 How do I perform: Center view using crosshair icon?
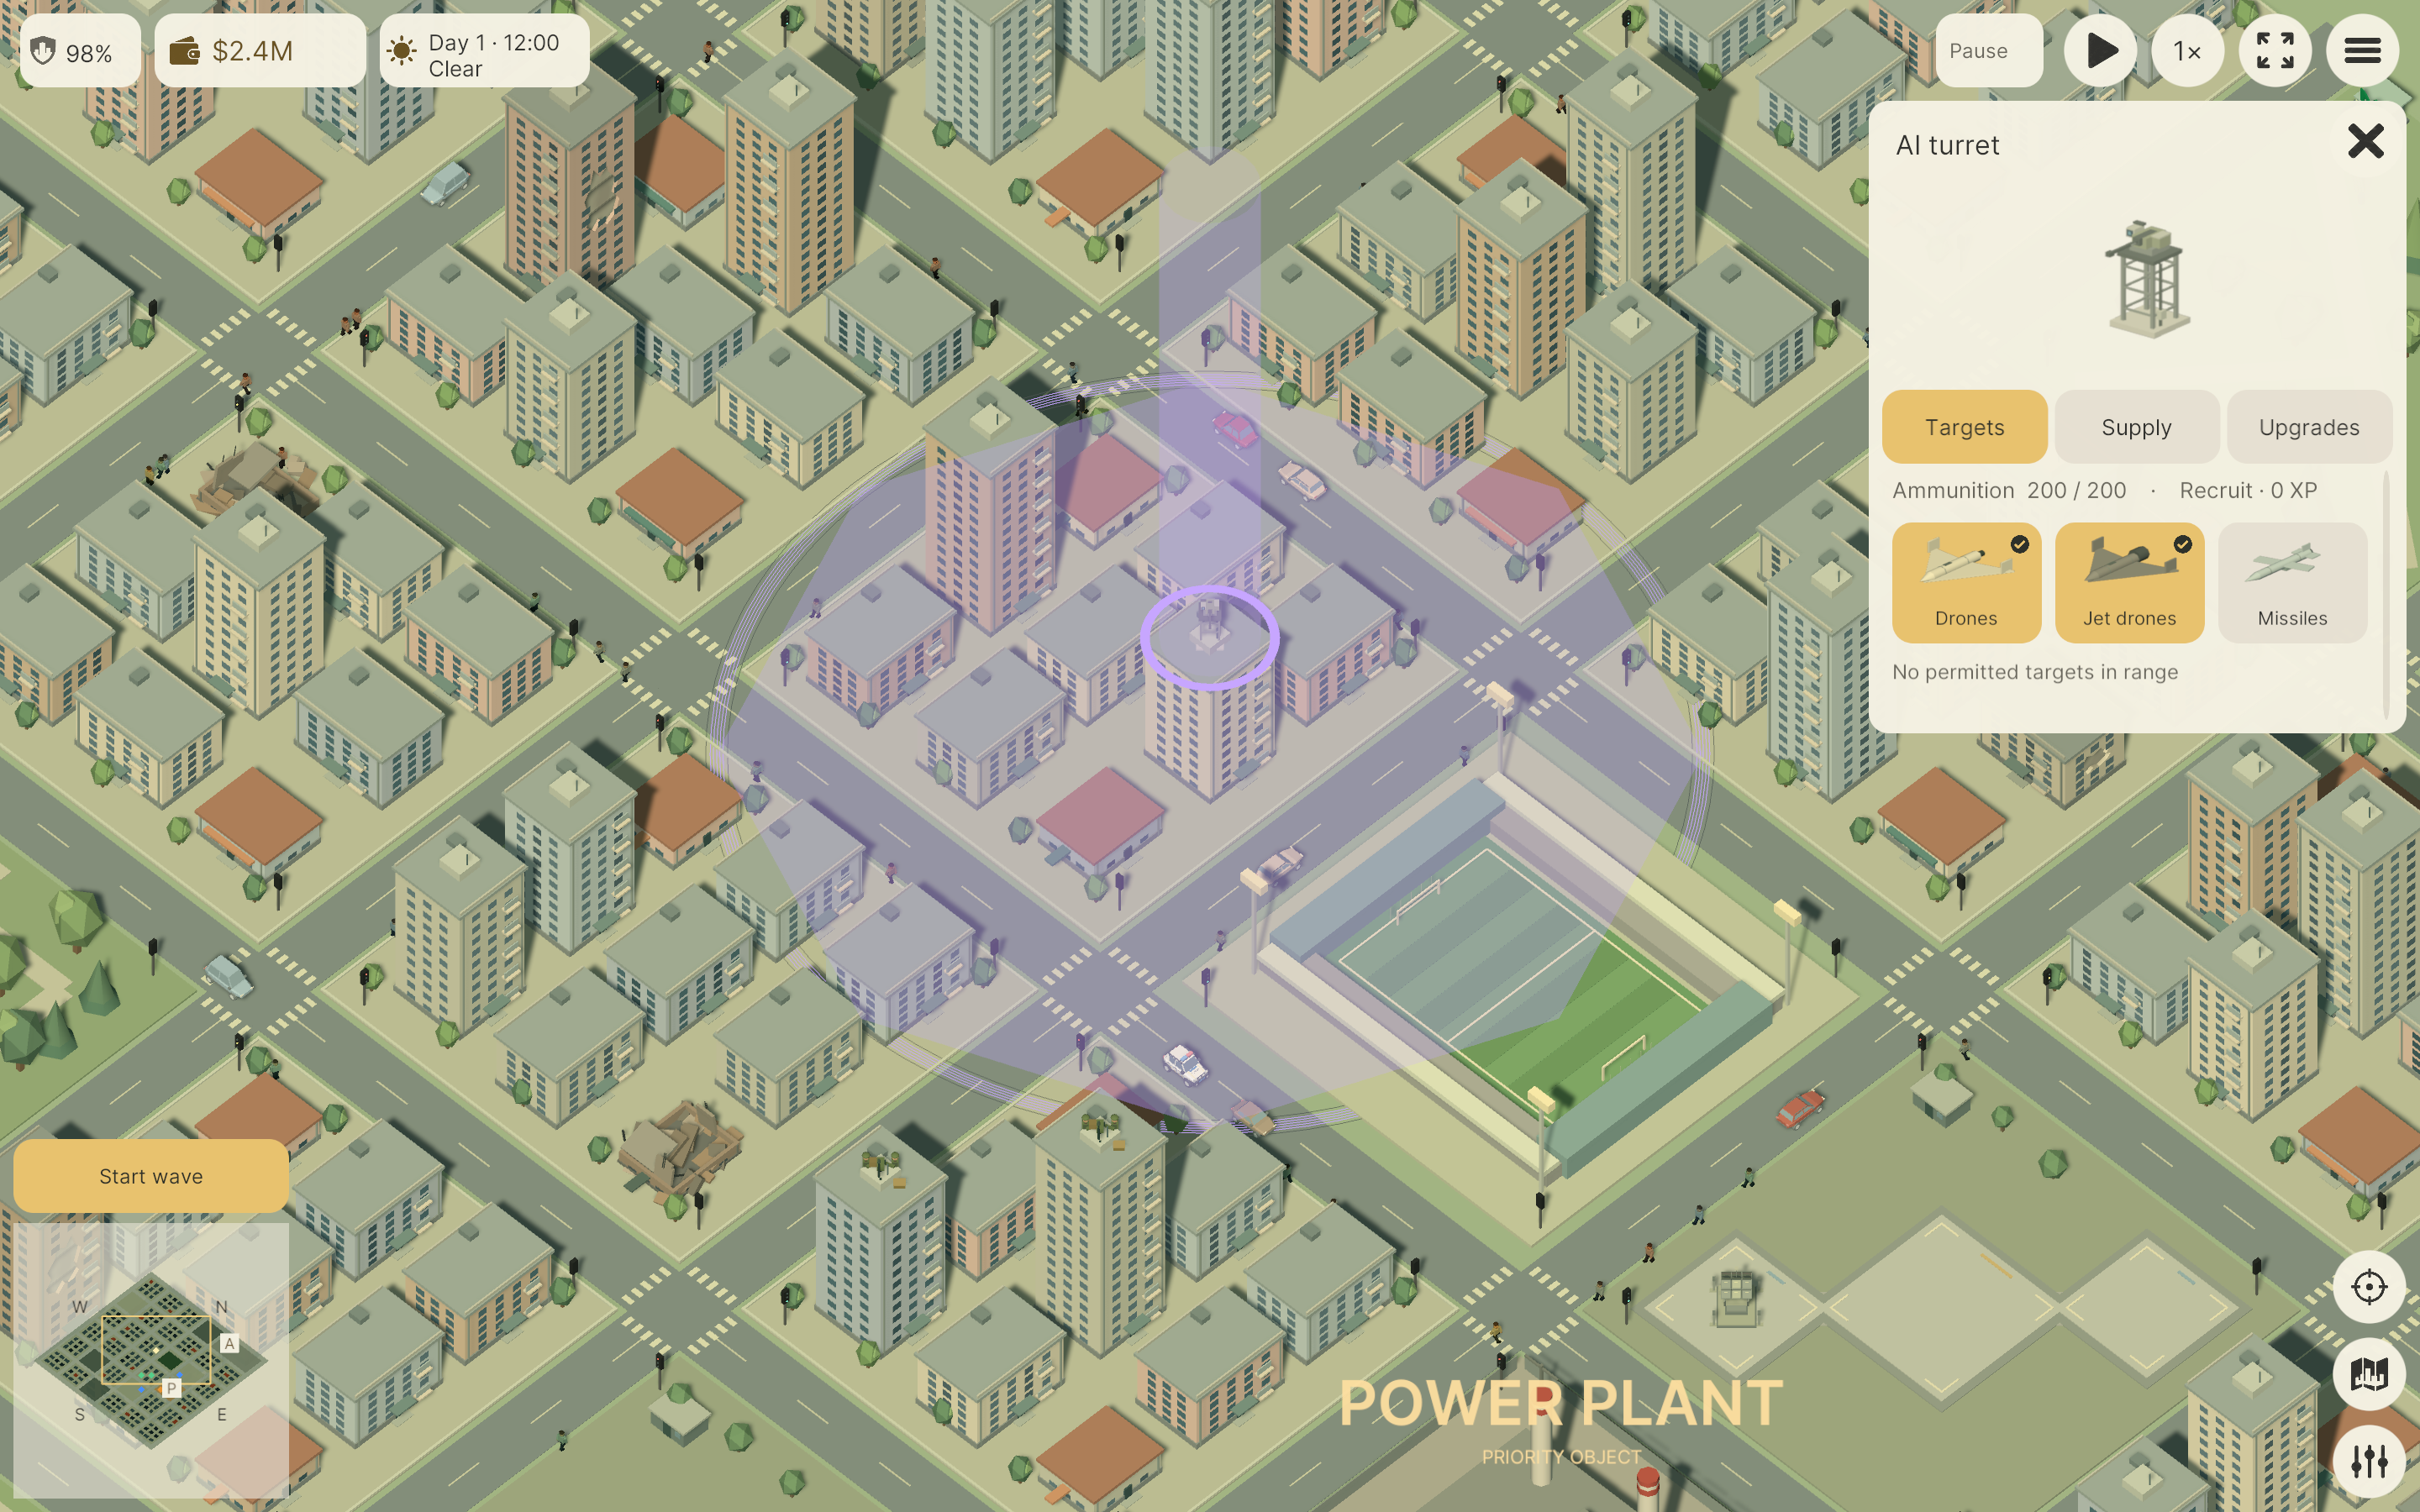click(x=2369, y=1287)
